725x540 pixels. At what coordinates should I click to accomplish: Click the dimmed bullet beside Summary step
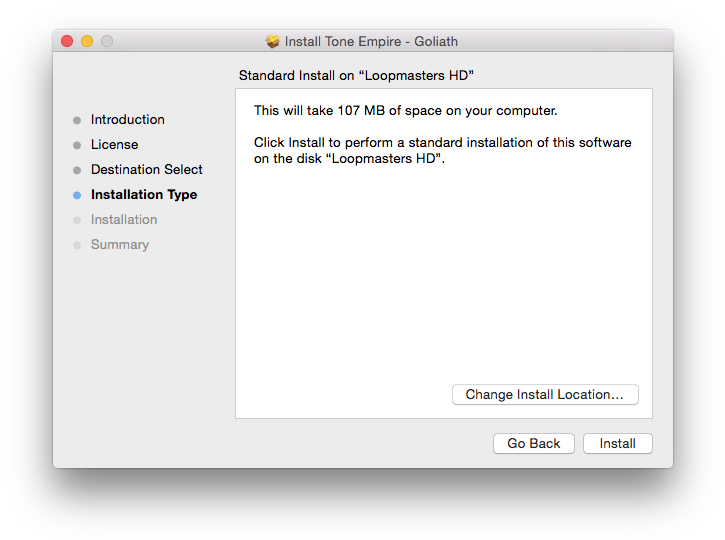coord(77,245)
